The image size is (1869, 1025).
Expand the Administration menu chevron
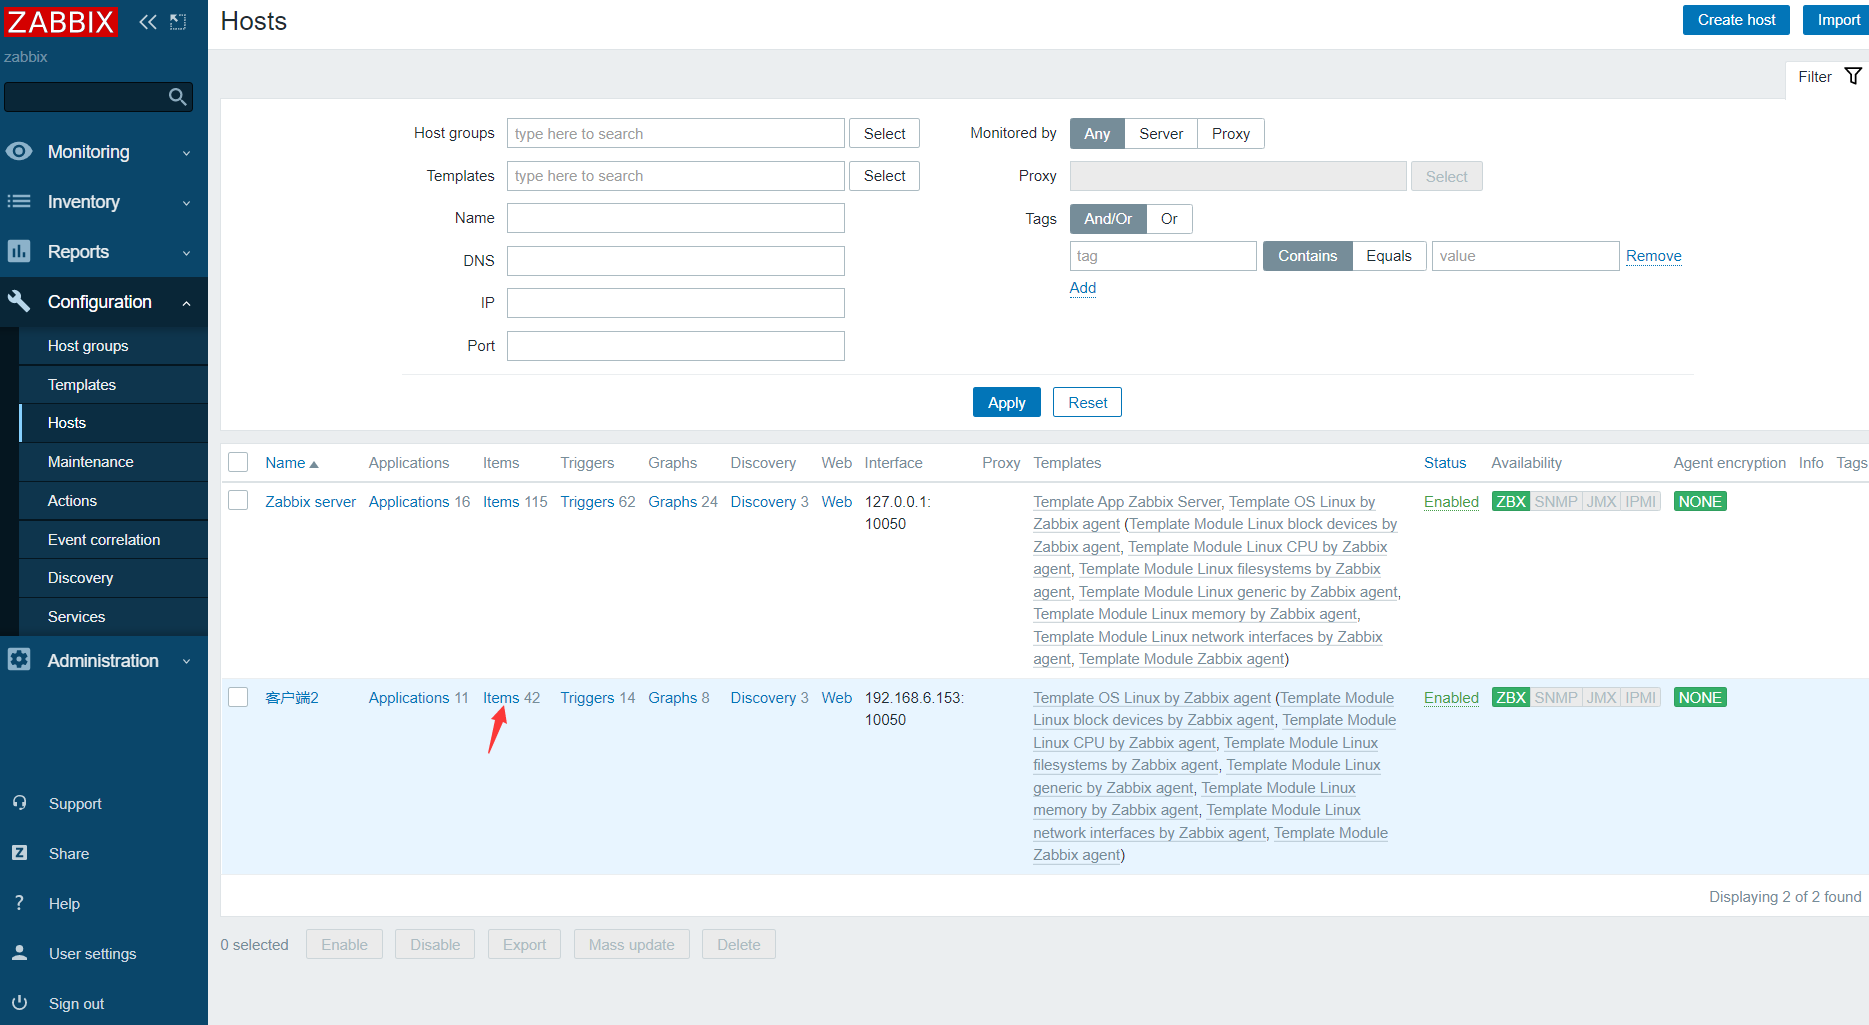tap(186, 662)
